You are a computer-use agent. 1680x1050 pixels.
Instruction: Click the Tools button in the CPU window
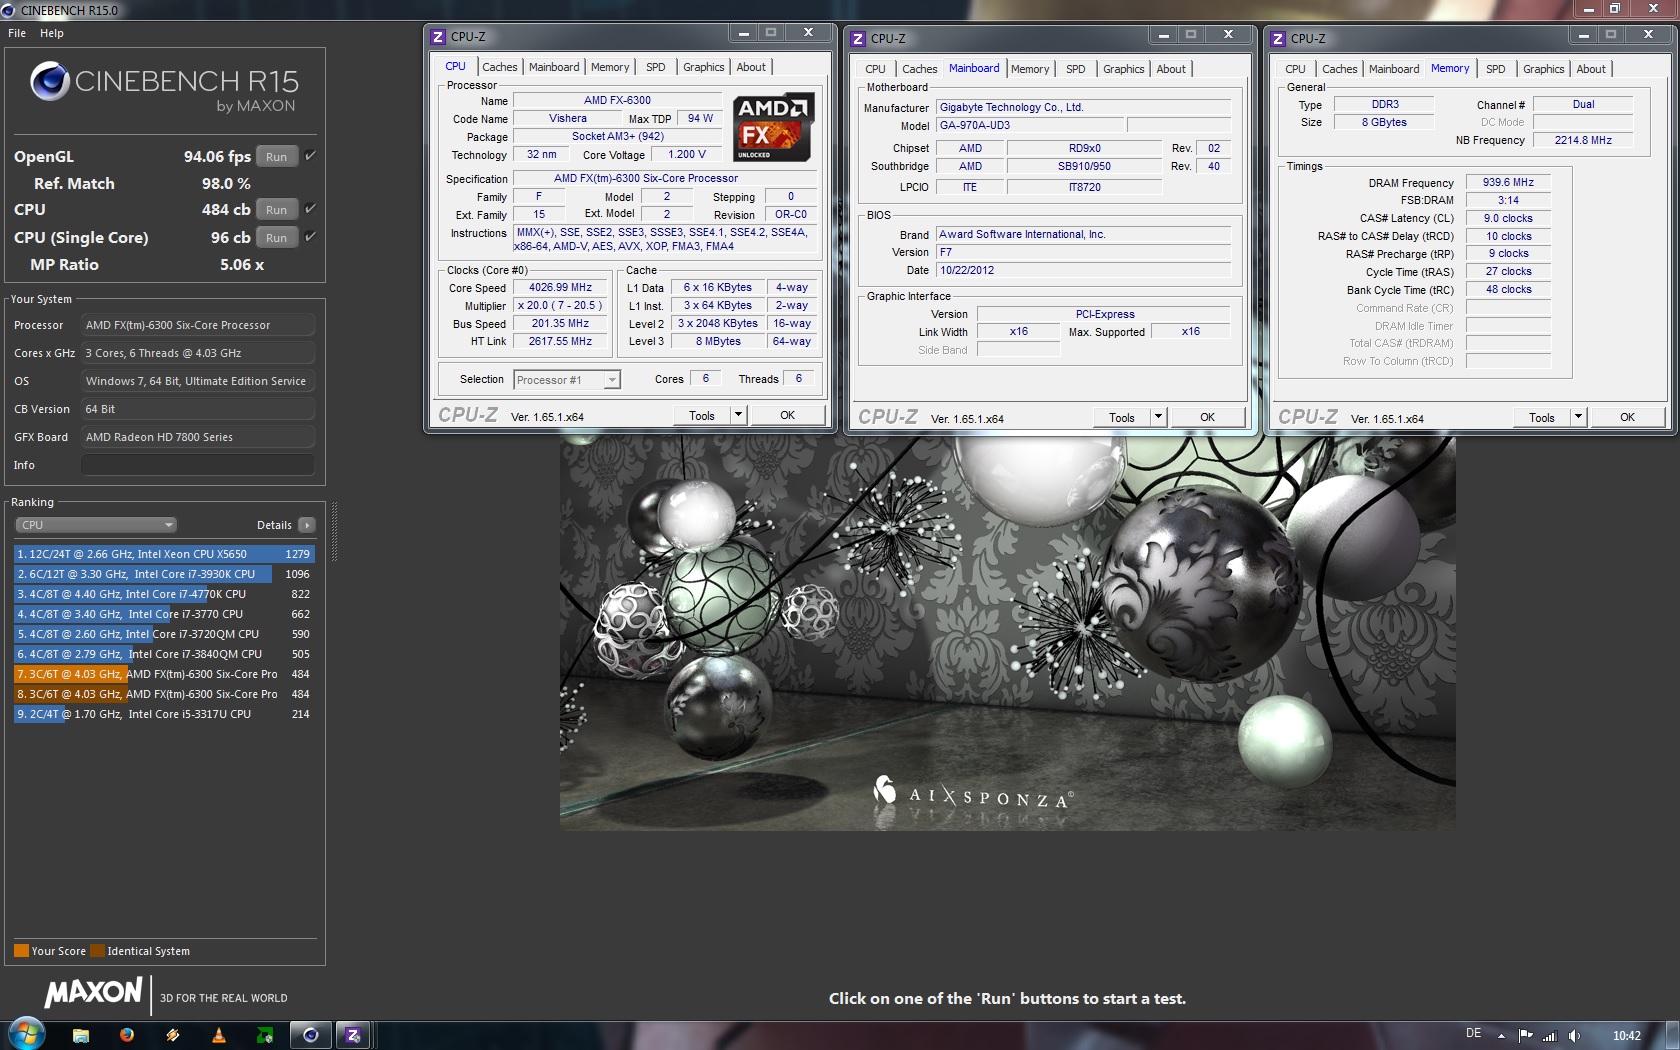(x=702, y=415)
